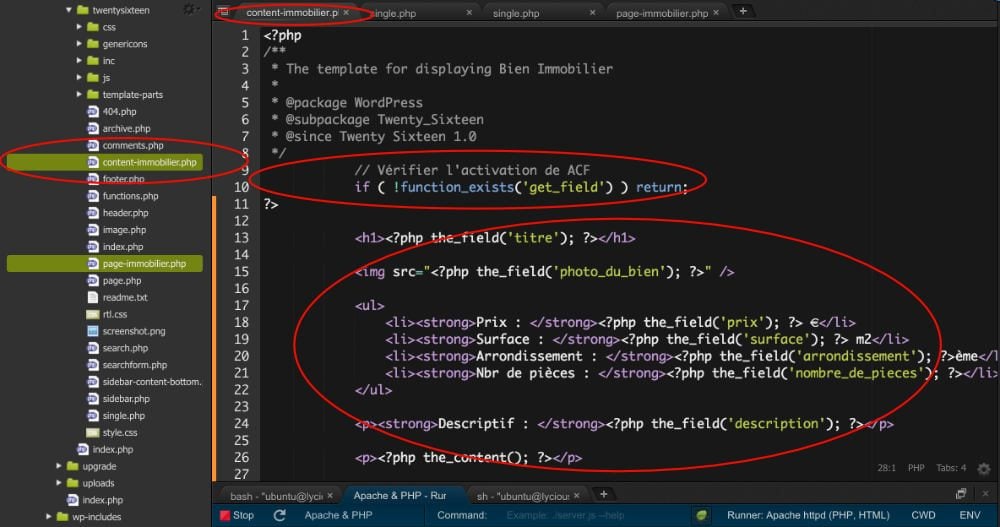Close the page-immobilier.php tab
1000x527 pixels.
[717, 13]
